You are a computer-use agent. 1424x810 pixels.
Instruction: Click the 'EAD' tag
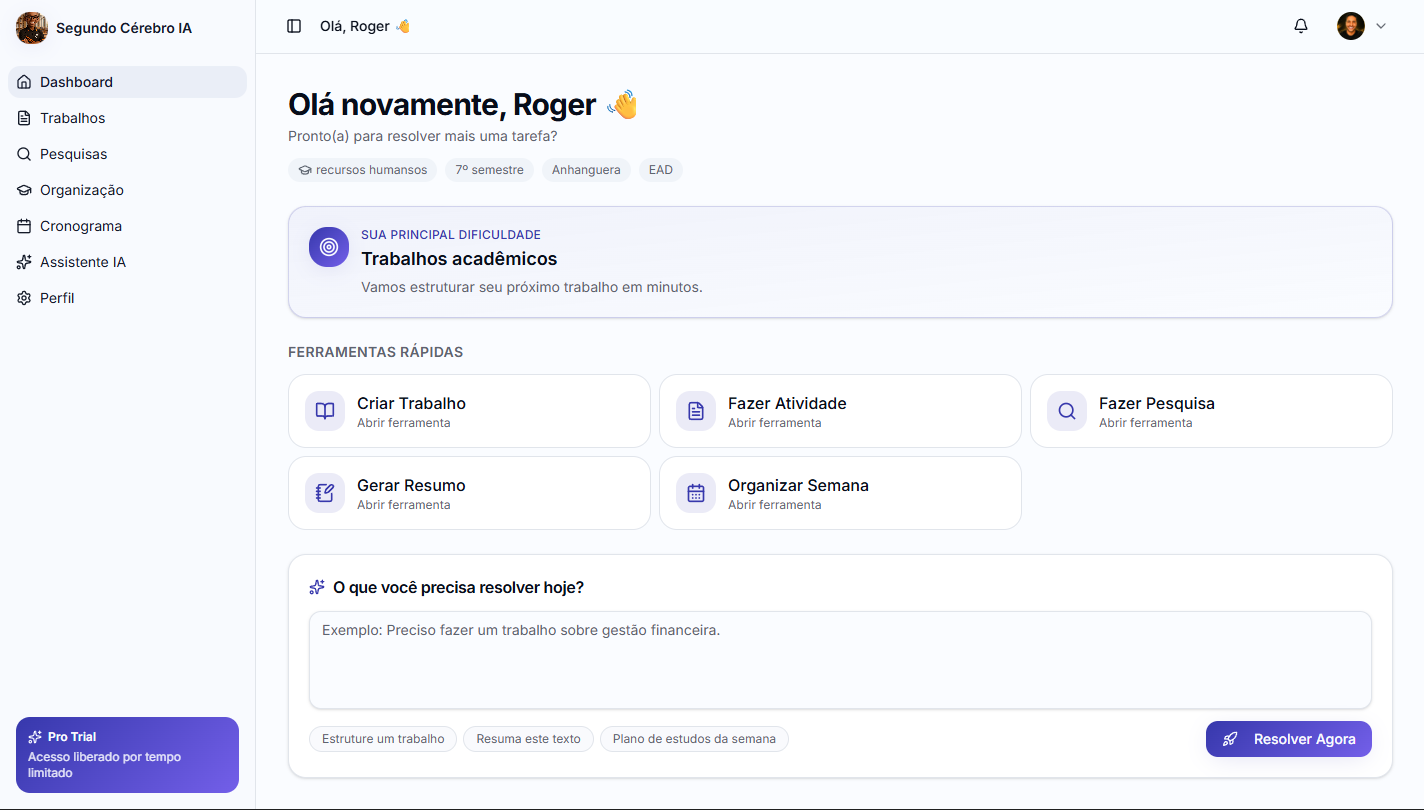[661, 170]
